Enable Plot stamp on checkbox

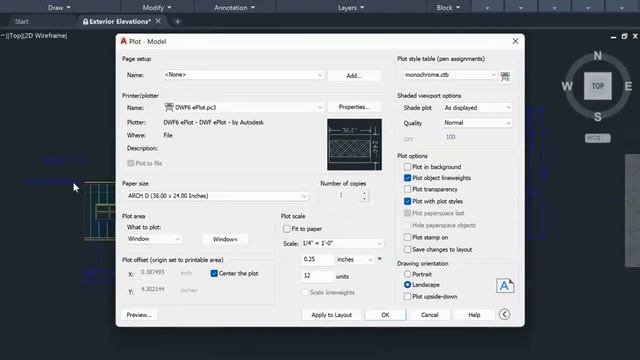pyautogui.click(x=407, y=237)
